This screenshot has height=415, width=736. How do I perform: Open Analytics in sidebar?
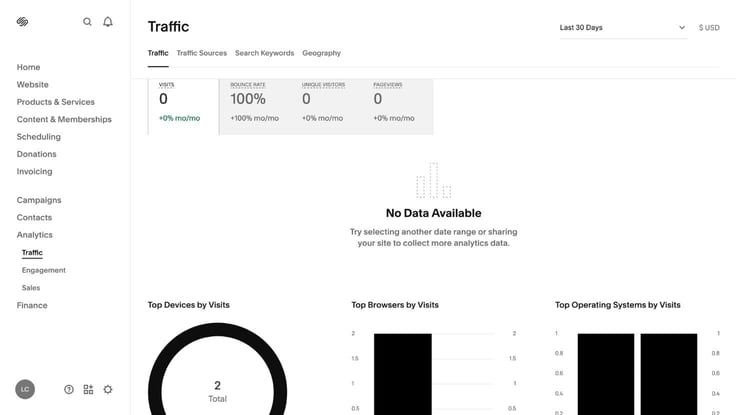pos(34,235)
